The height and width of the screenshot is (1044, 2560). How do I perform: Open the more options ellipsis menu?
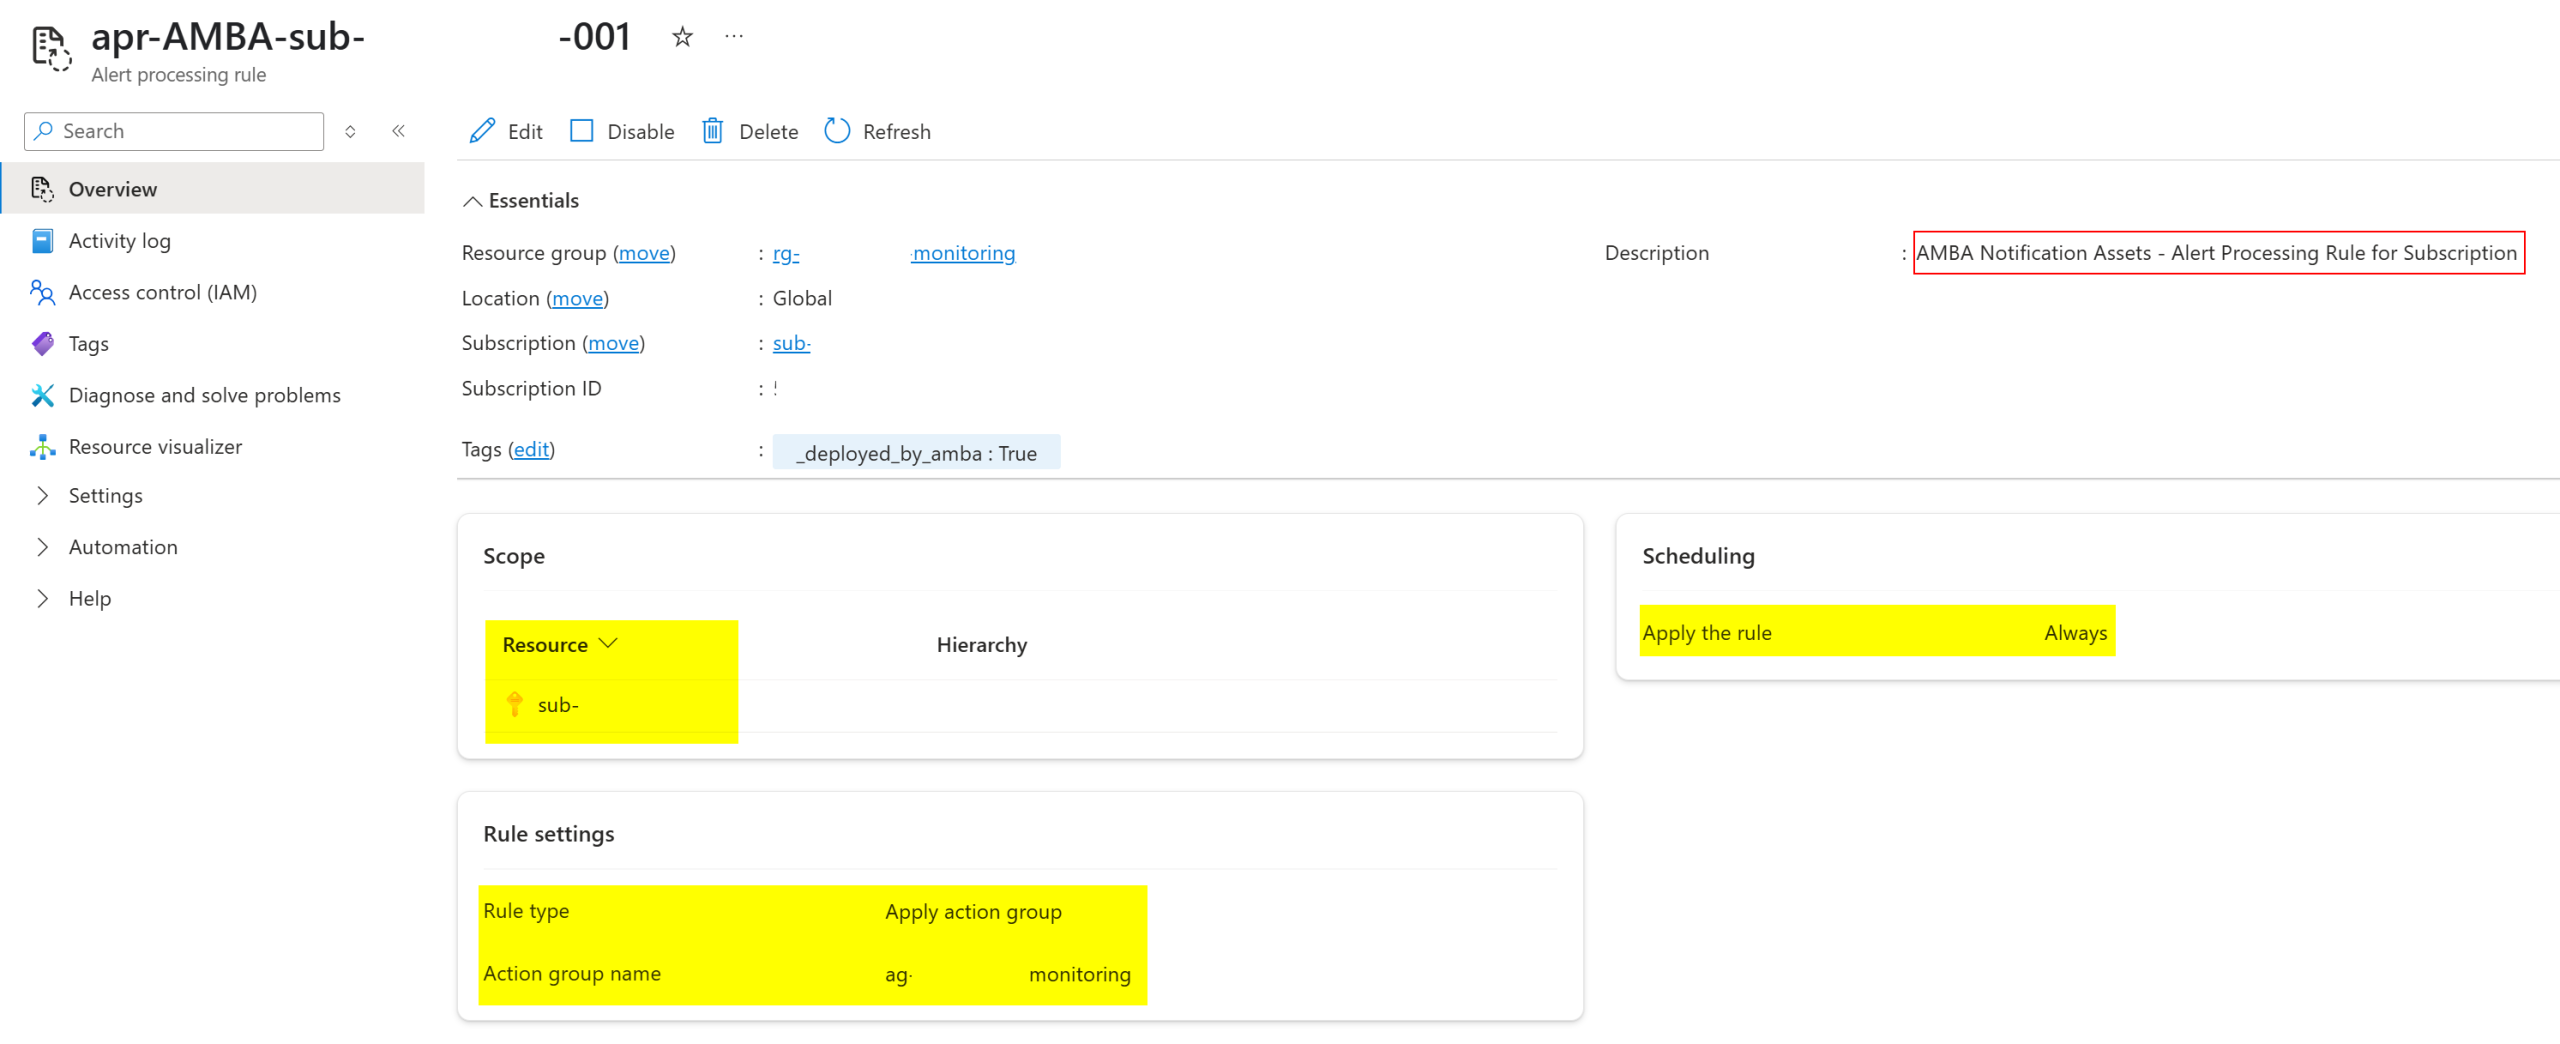(734, 36)
